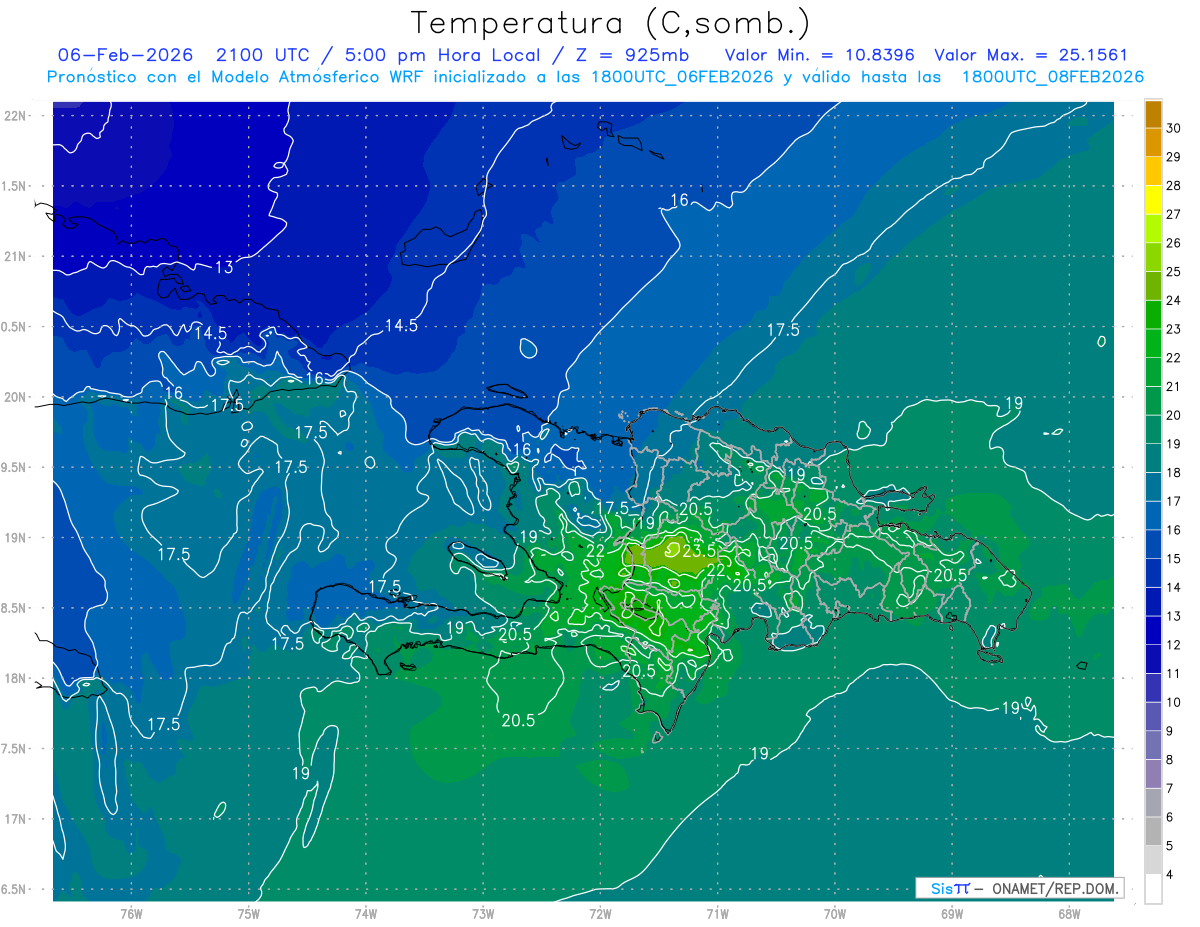Click Valor Max. = 25.1561 text
This screenshot has width=1200, height=927.
pos(1031,55)
